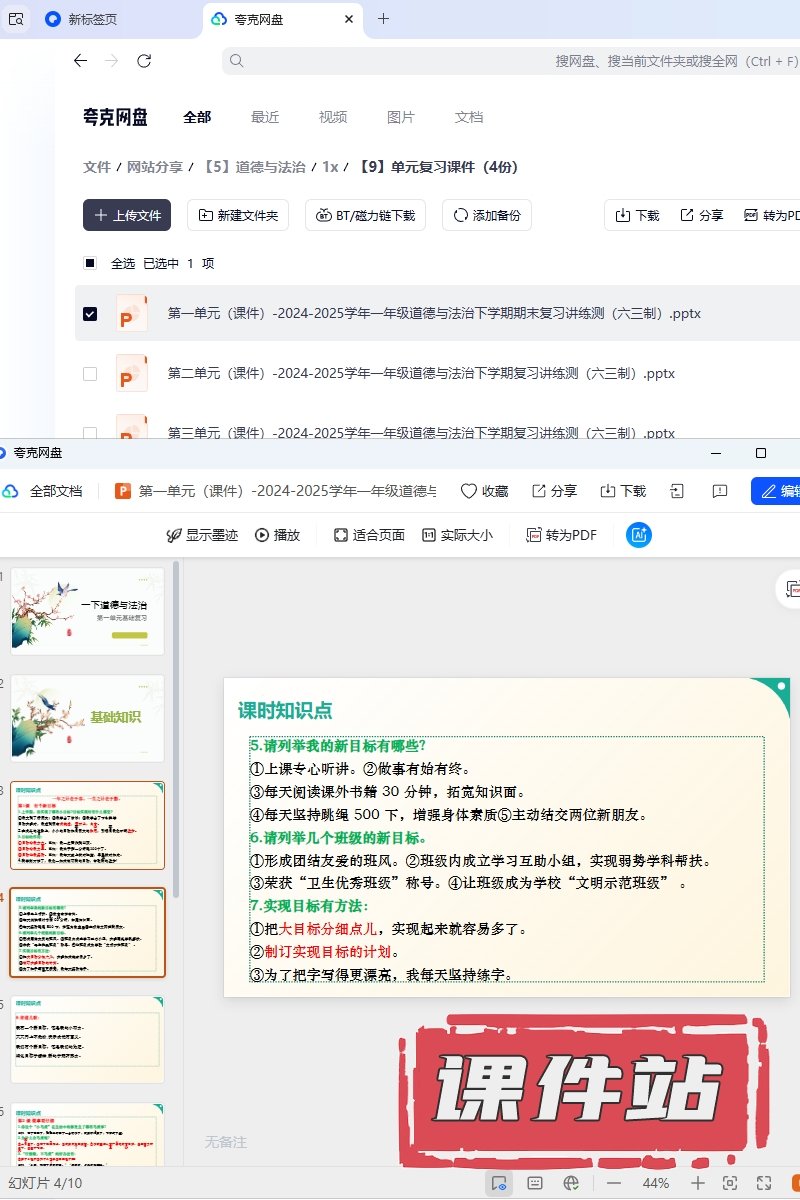The image size is (800, 1200).
Task: Click the 转为PDF icon in preview toolbar
Action: [x=534, y=535]
